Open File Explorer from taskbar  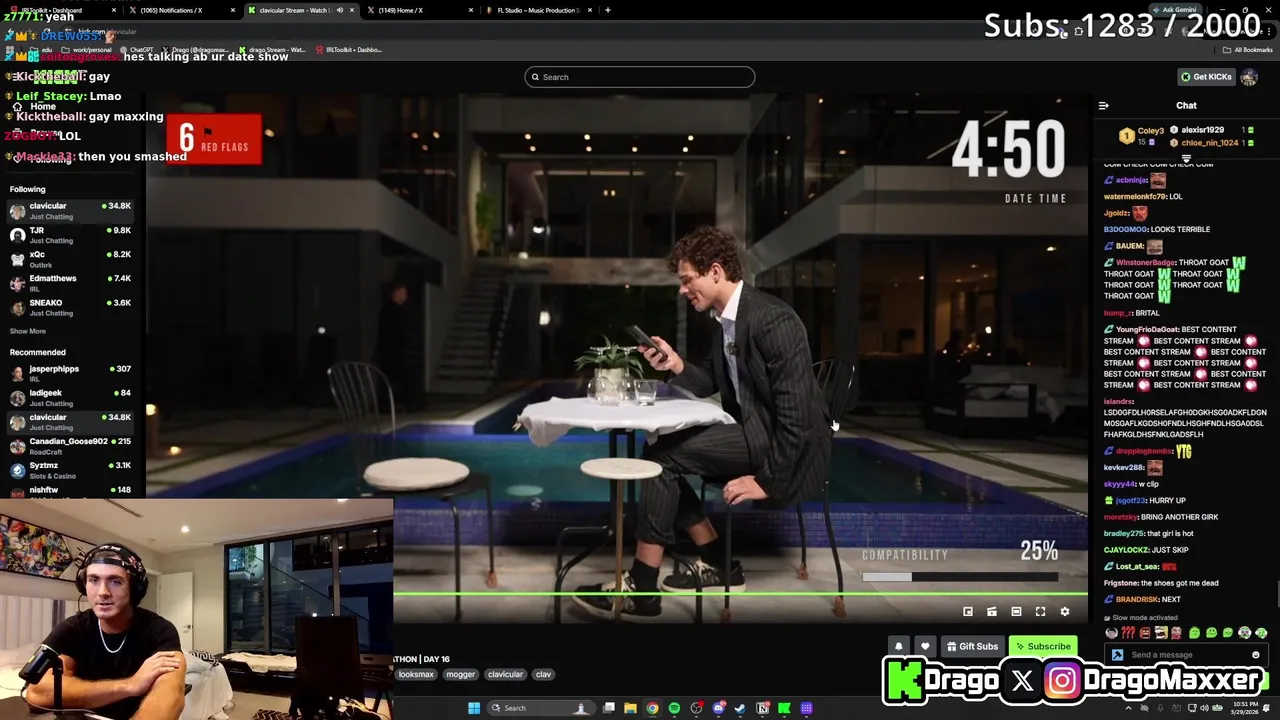coord(630,708)
